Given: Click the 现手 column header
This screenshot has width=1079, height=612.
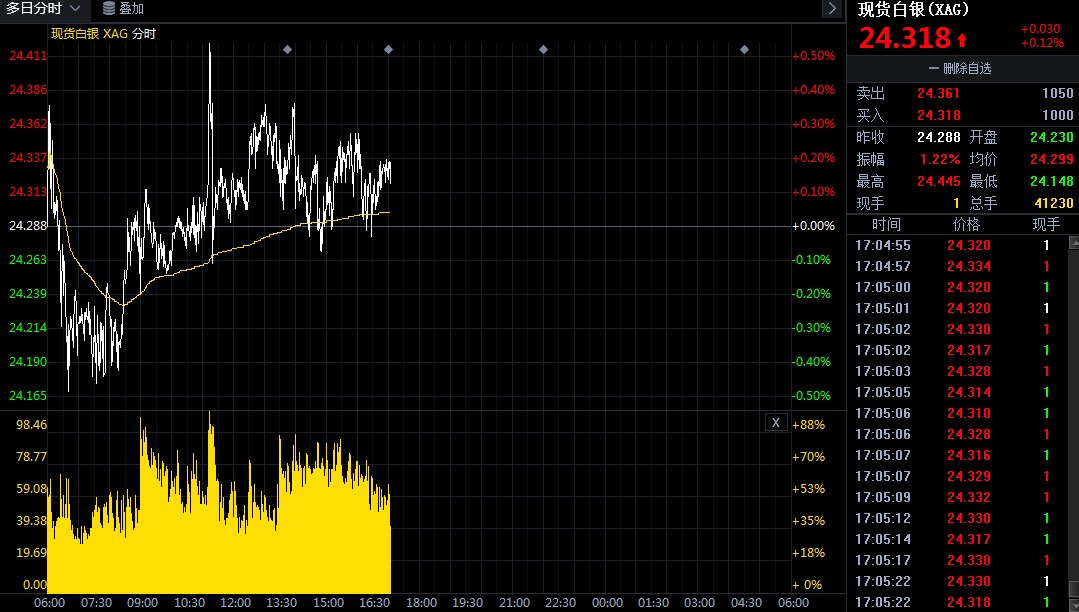Looking at the screenshot, I should [x=1046, y=224].
